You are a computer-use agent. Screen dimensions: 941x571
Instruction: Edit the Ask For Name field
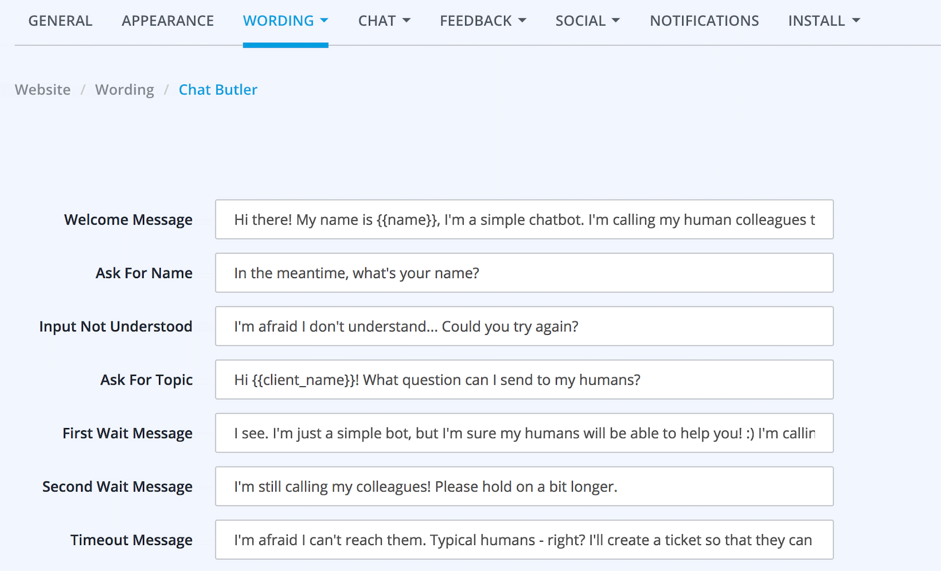pos(525,273)
